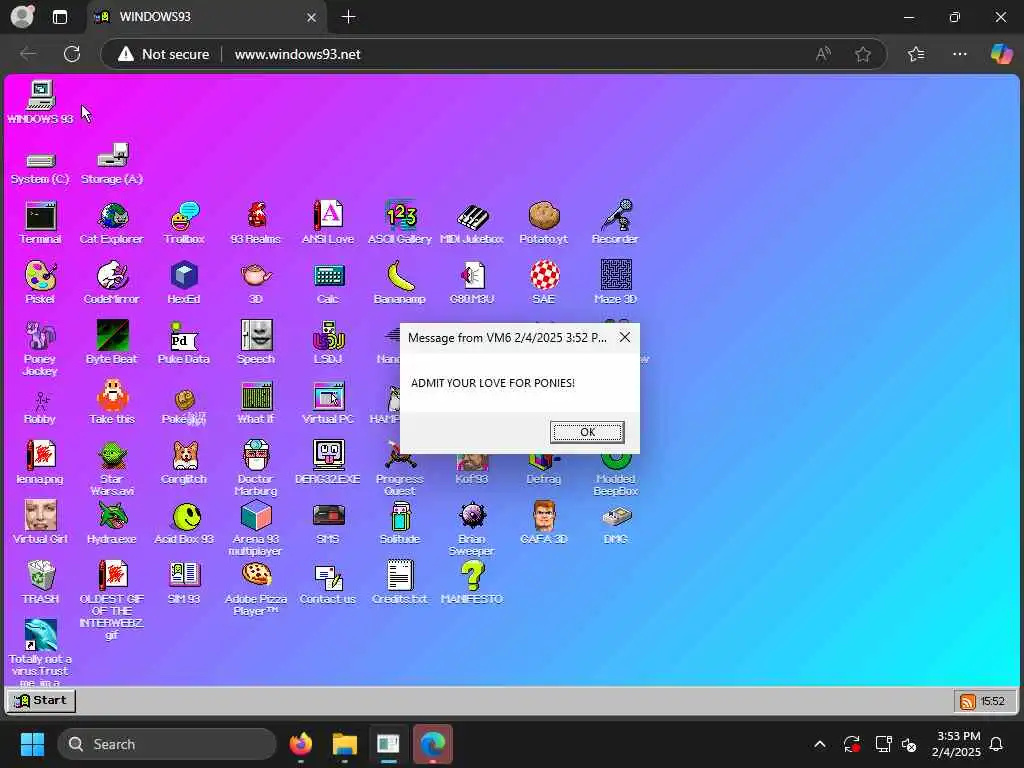
Task: Open the notification bell in taskbar
Action: pyautogui.click(x=997, y=744)
